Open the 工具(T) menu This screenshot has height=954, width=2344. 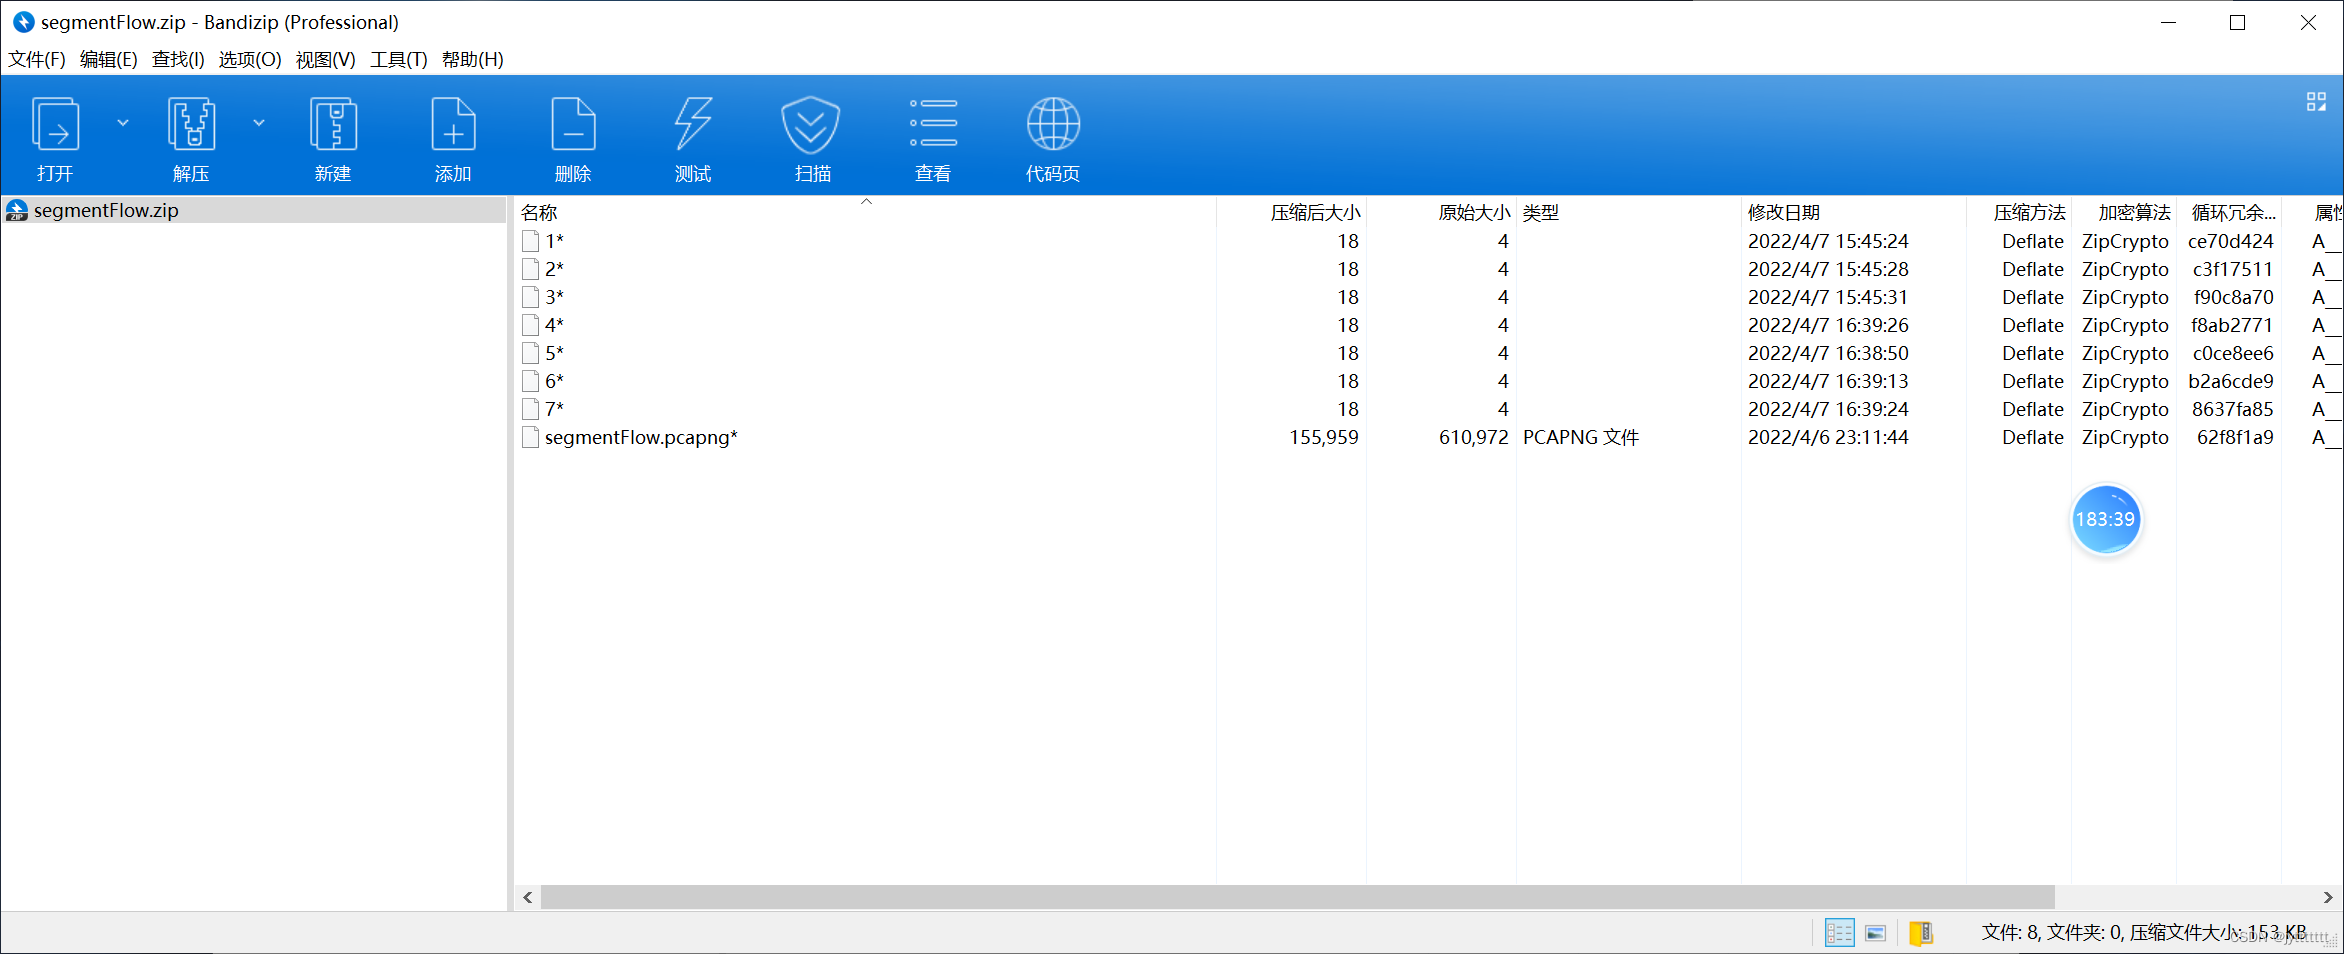tap(399, 60)
